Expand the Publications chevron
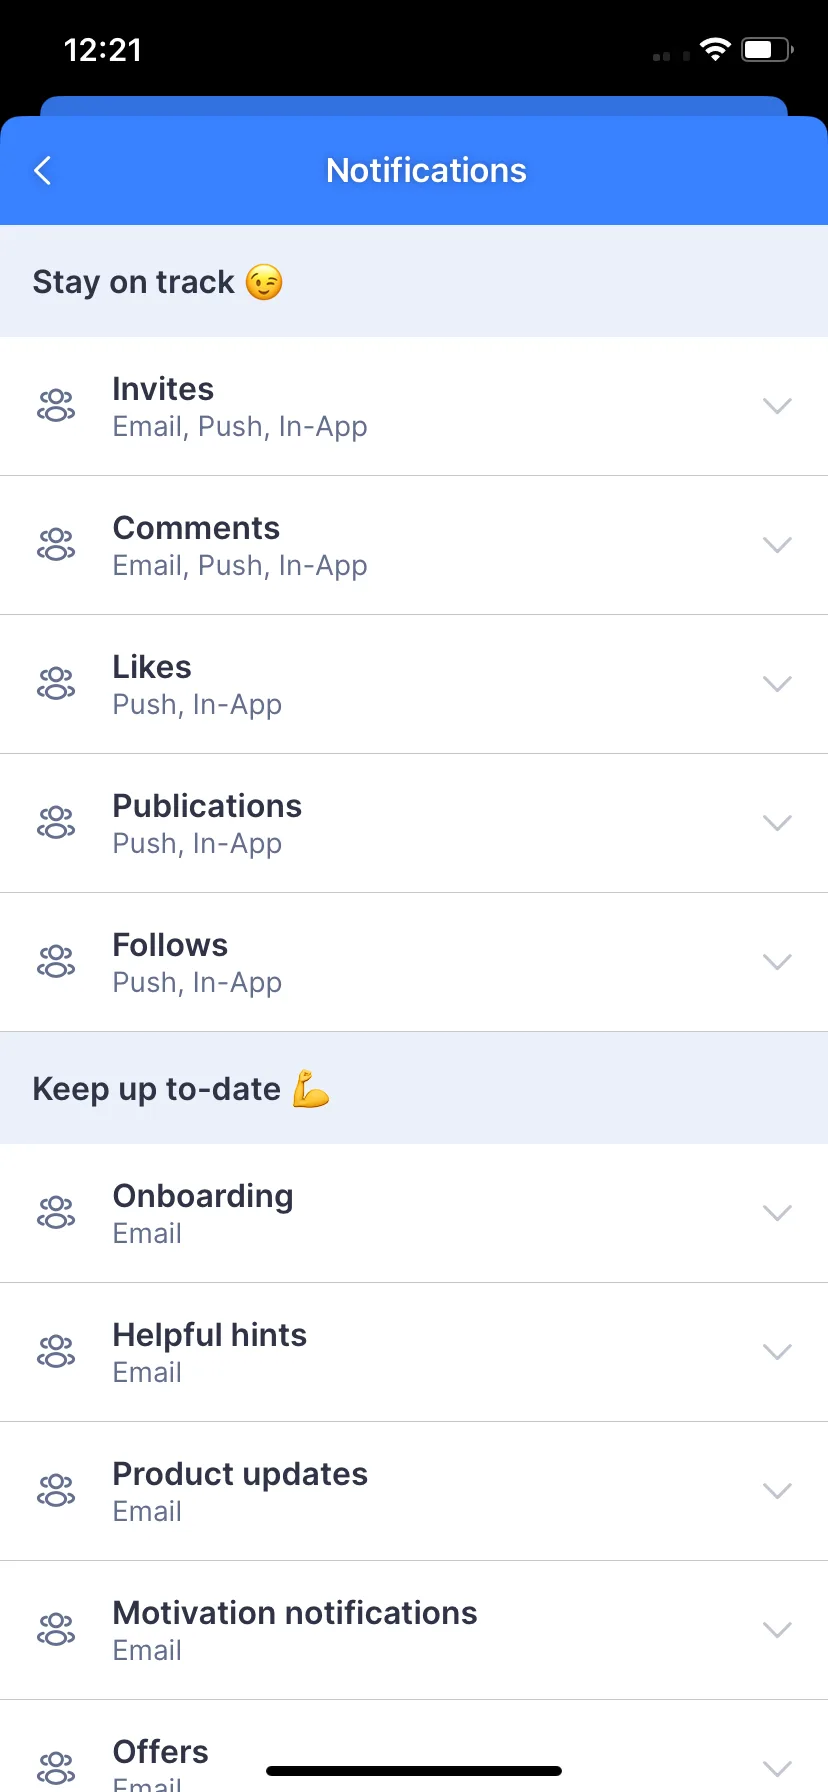Image resolution: width=828 pixels, height=1792 pixels. click(x=777, y=823)
